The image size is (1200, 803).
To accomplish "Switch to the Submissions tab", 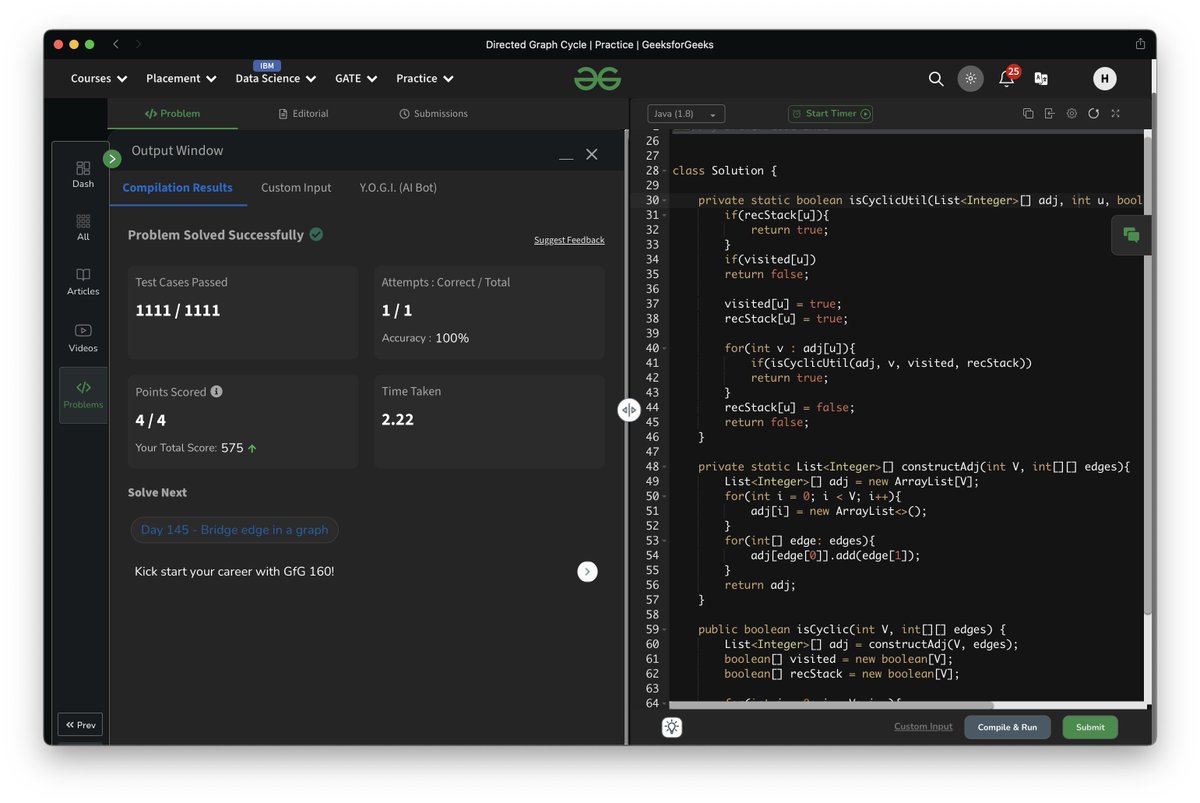I will coord(434,114).
